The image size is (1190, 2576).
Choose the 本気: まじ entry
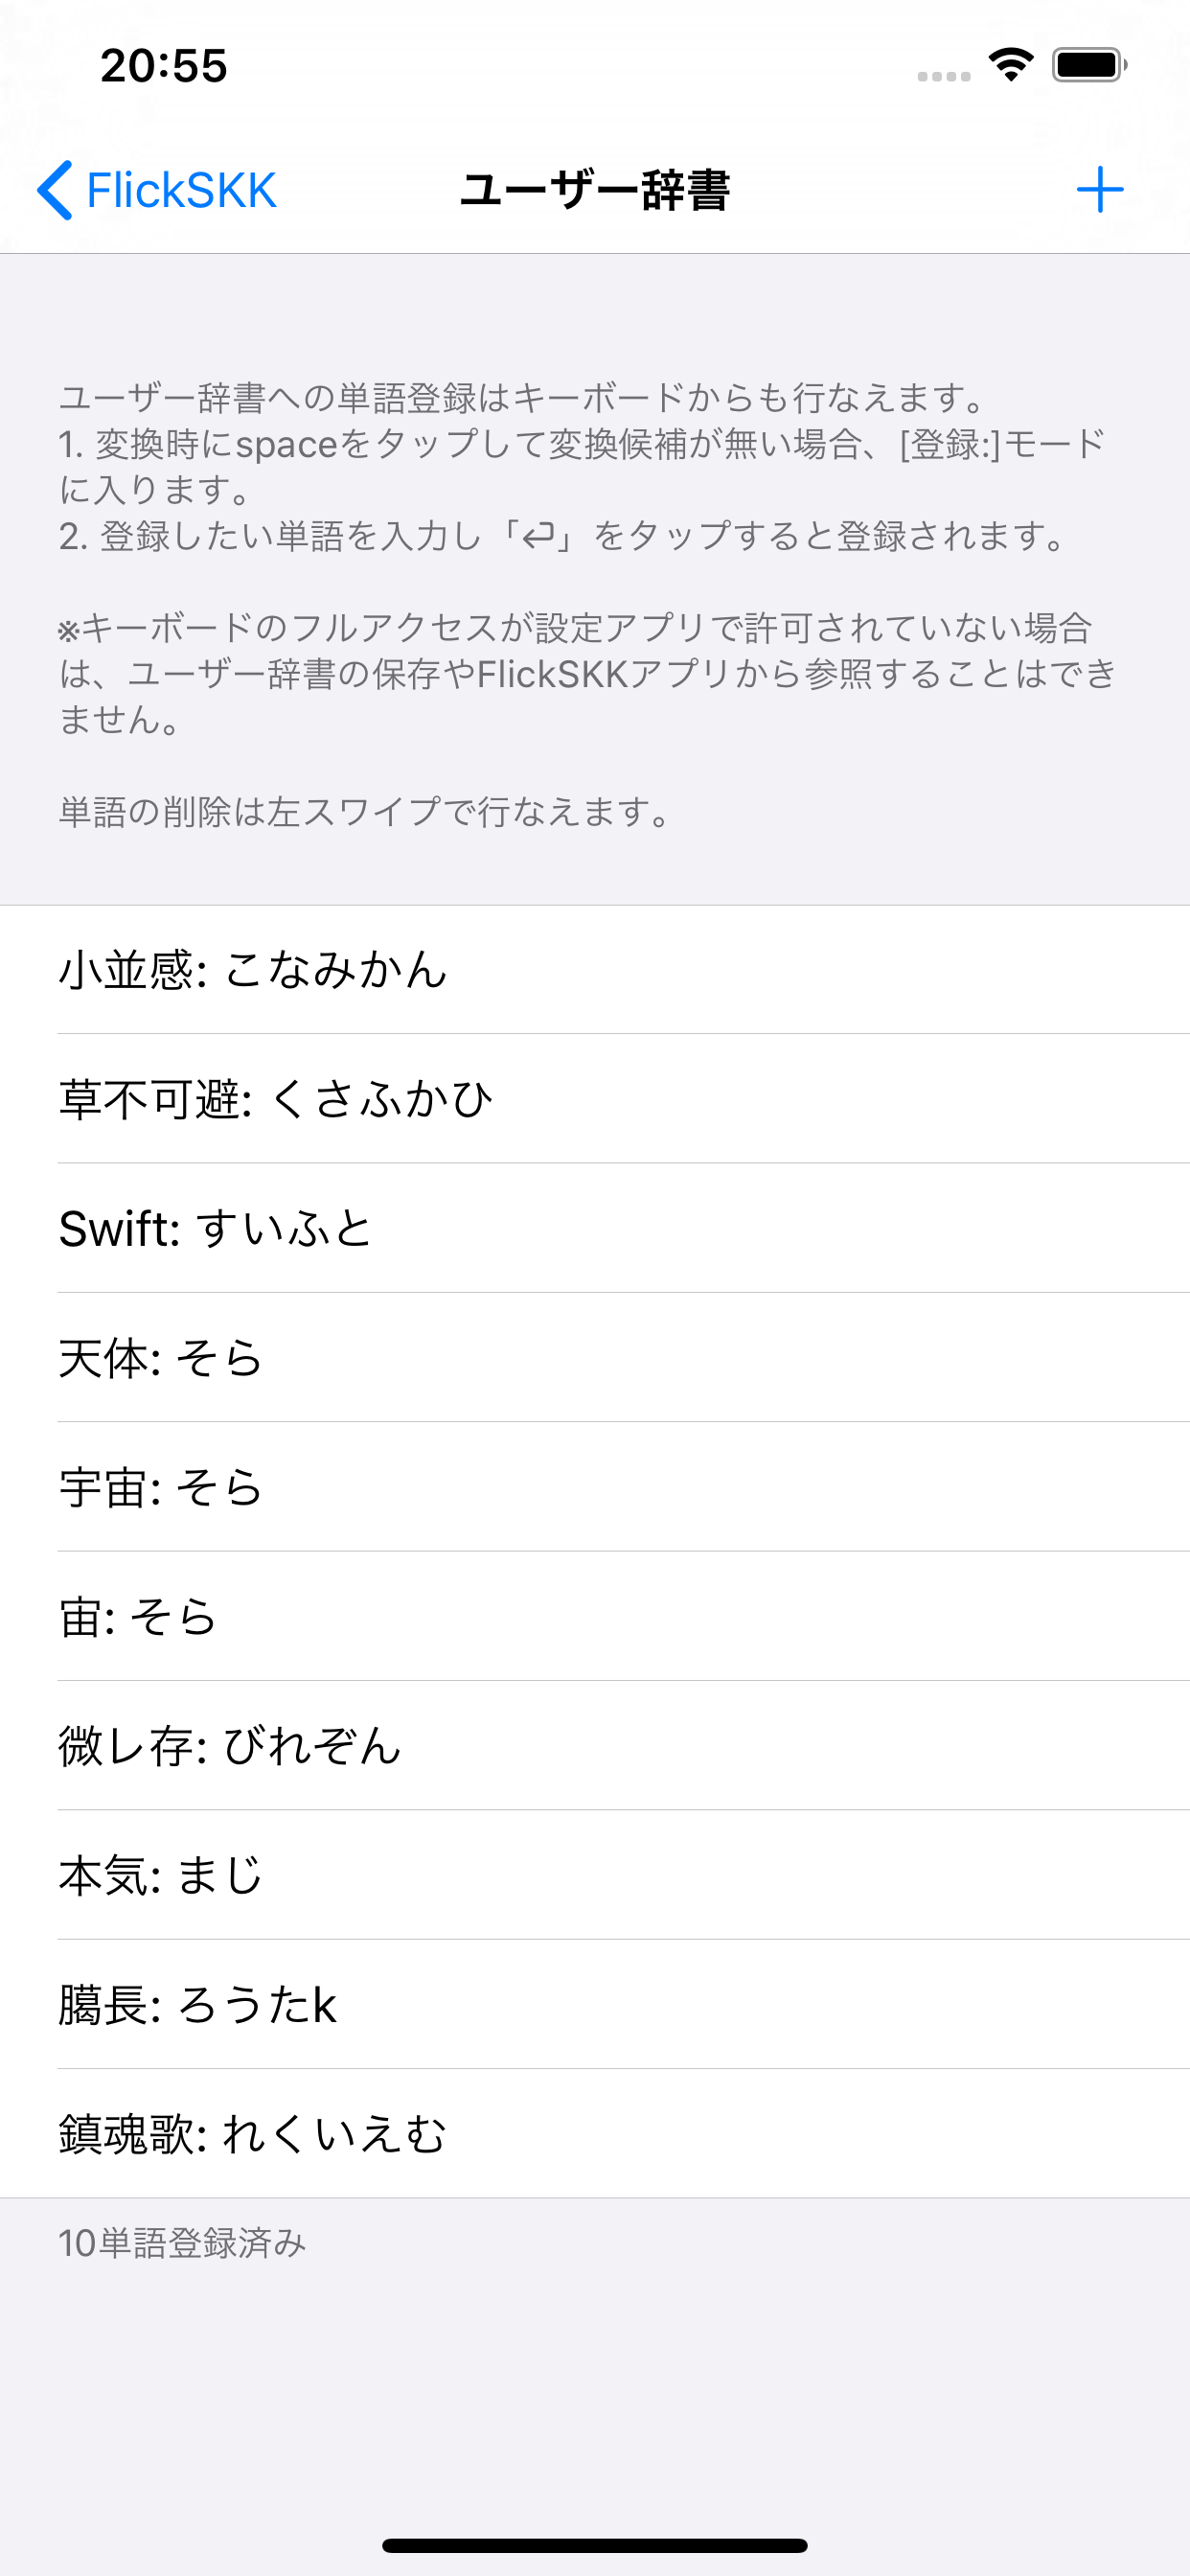595,1875
